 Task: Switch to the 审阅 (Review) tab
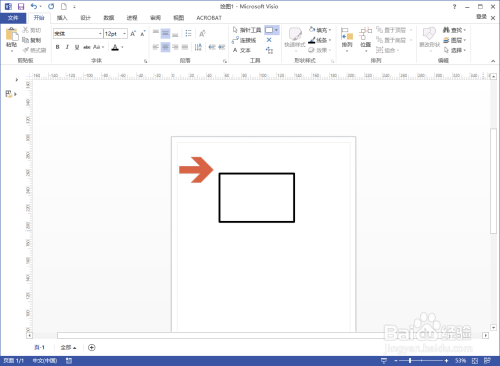click(155, 18)
